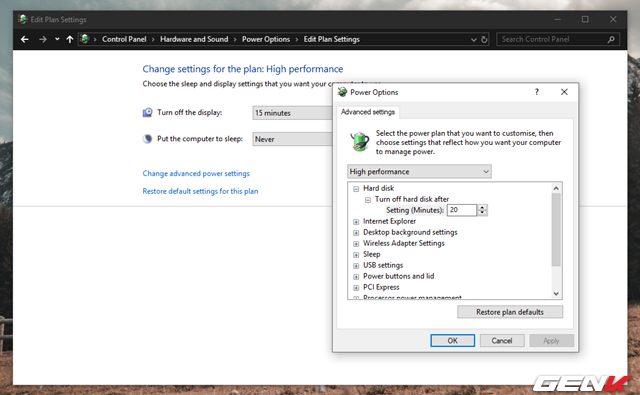Screen dimensions: 640x395
Task: Open Hardware and Sound breadcrumb
Action: [x=194, y=39]
